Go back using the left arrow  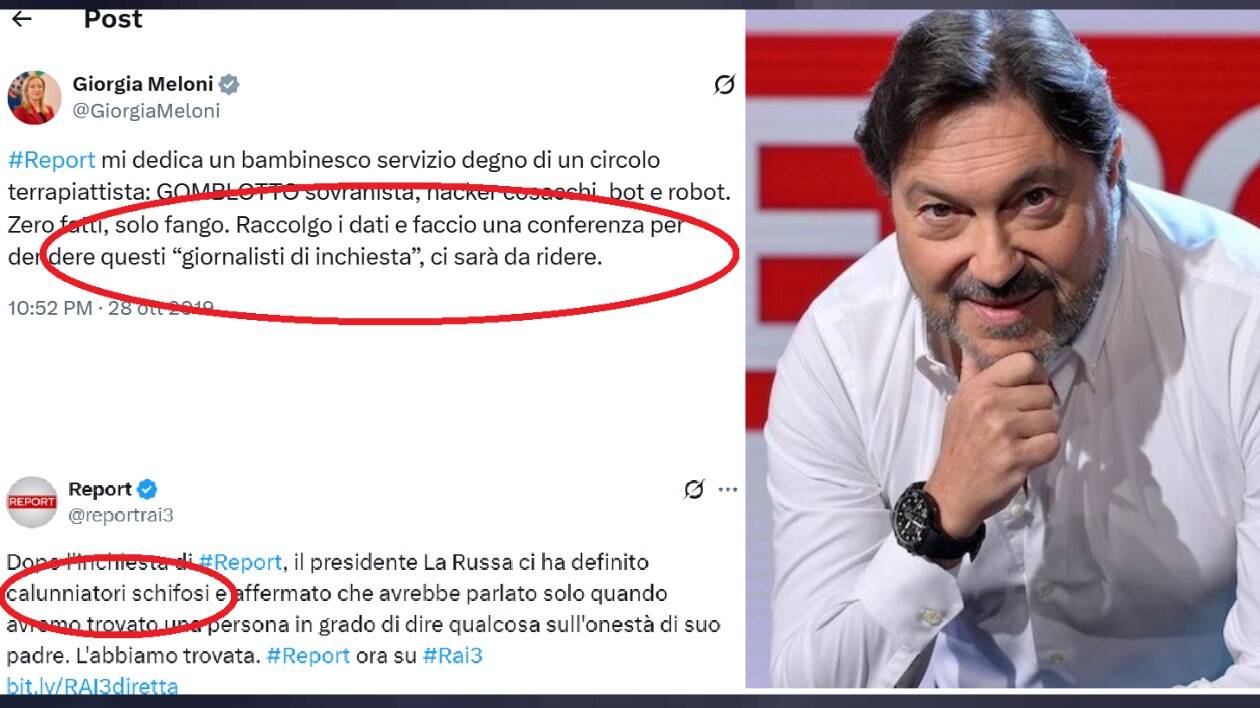(x=22, y=18)
